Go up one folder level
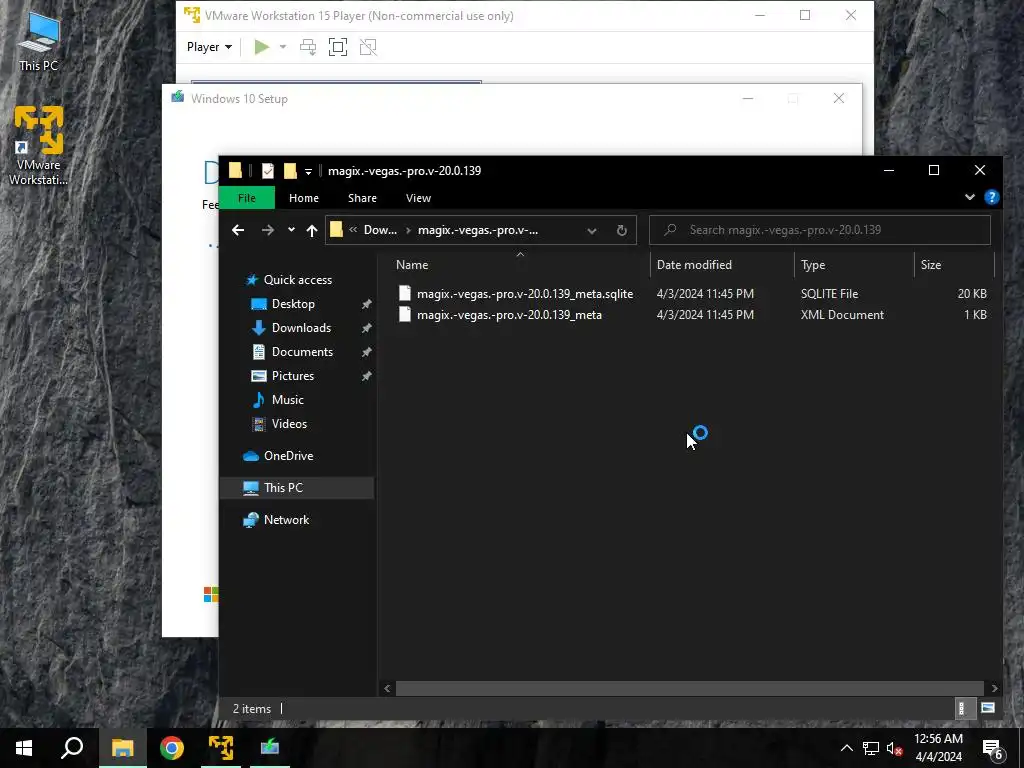 [x=312, y=230]
